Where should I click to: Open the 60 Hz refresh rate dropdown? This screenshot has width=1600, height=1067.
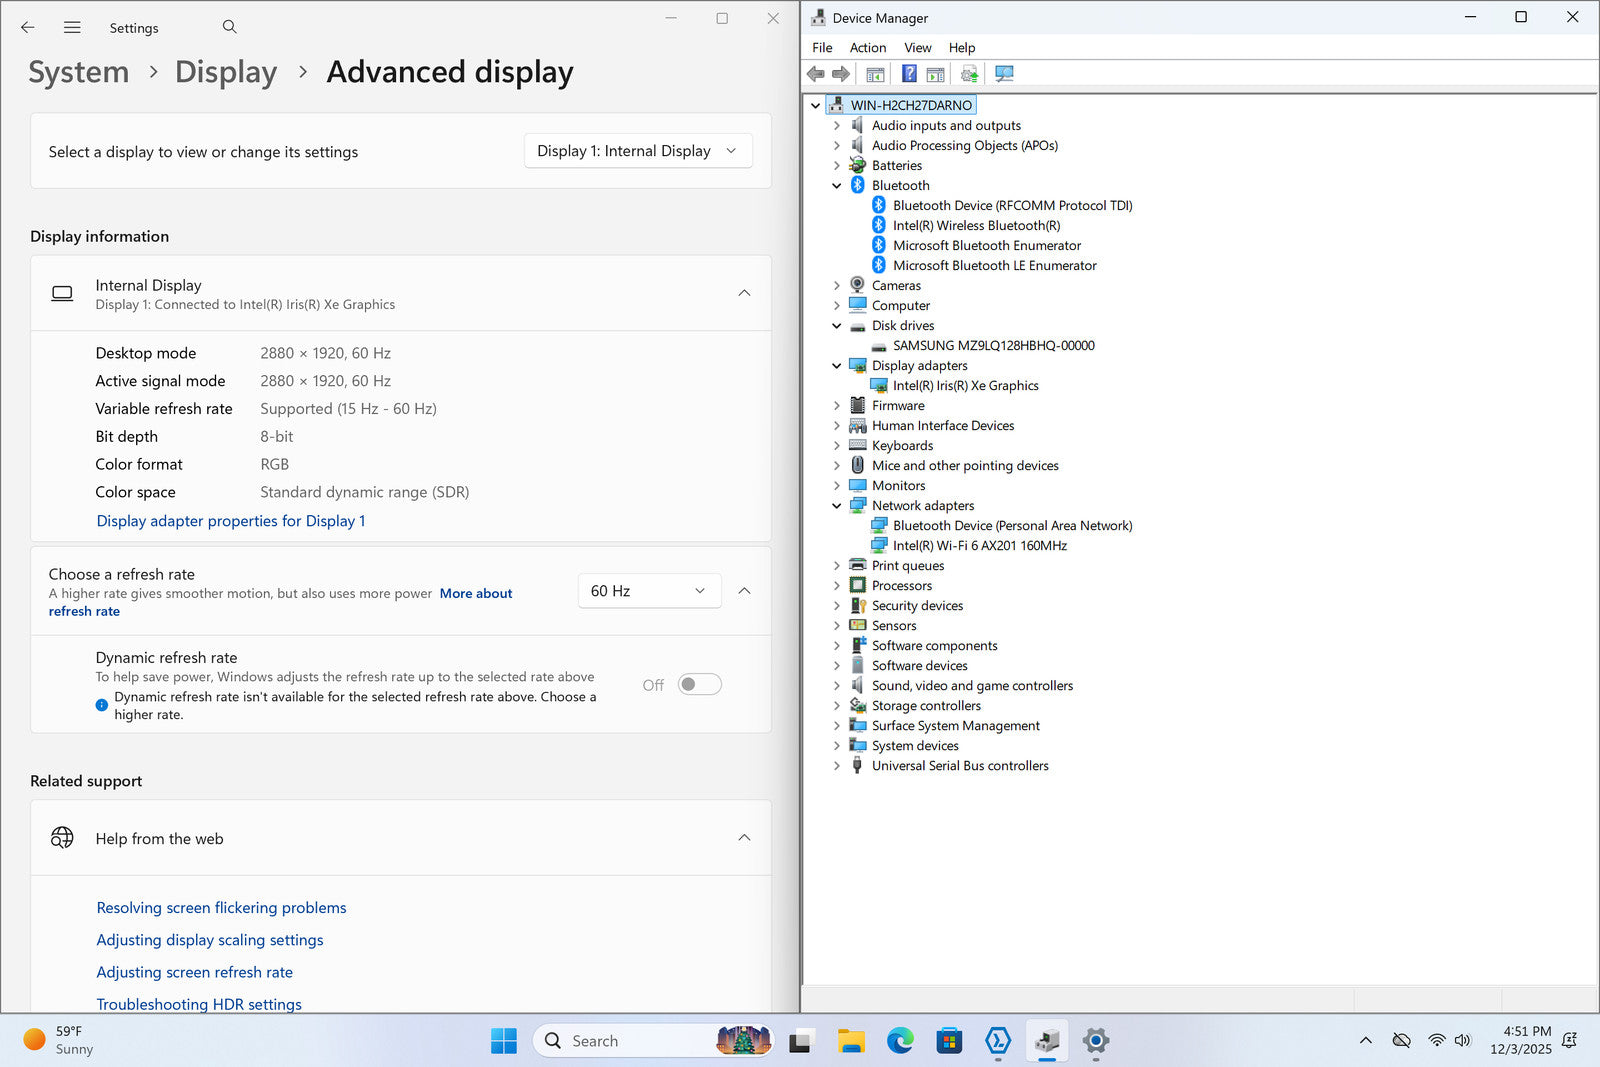click(649, 591)
